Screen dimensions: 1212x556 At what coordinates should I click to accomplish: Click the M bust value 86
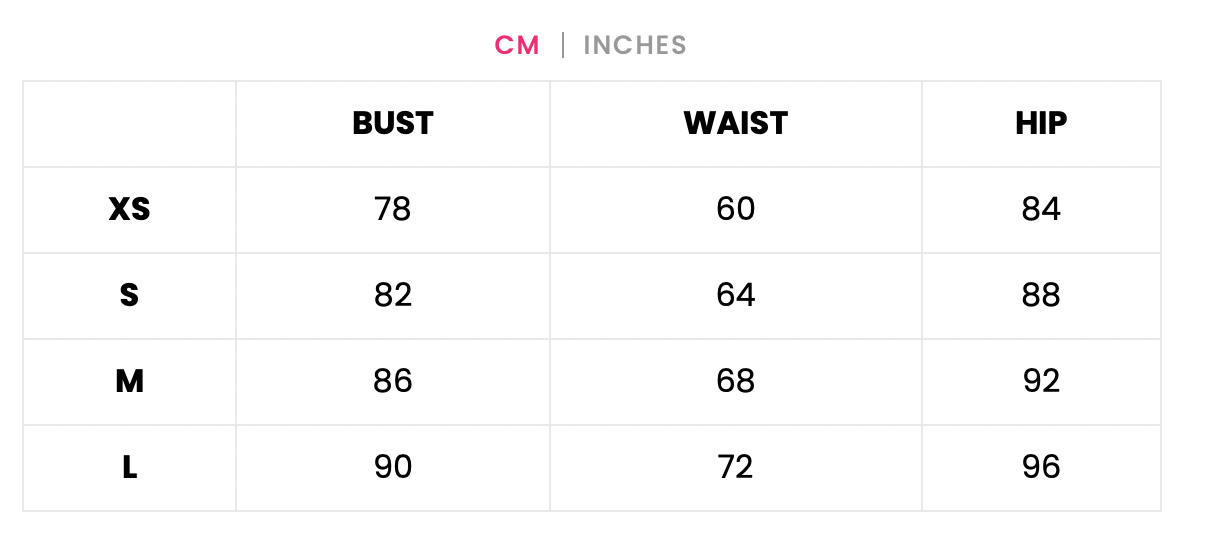[x=393, y=381]
